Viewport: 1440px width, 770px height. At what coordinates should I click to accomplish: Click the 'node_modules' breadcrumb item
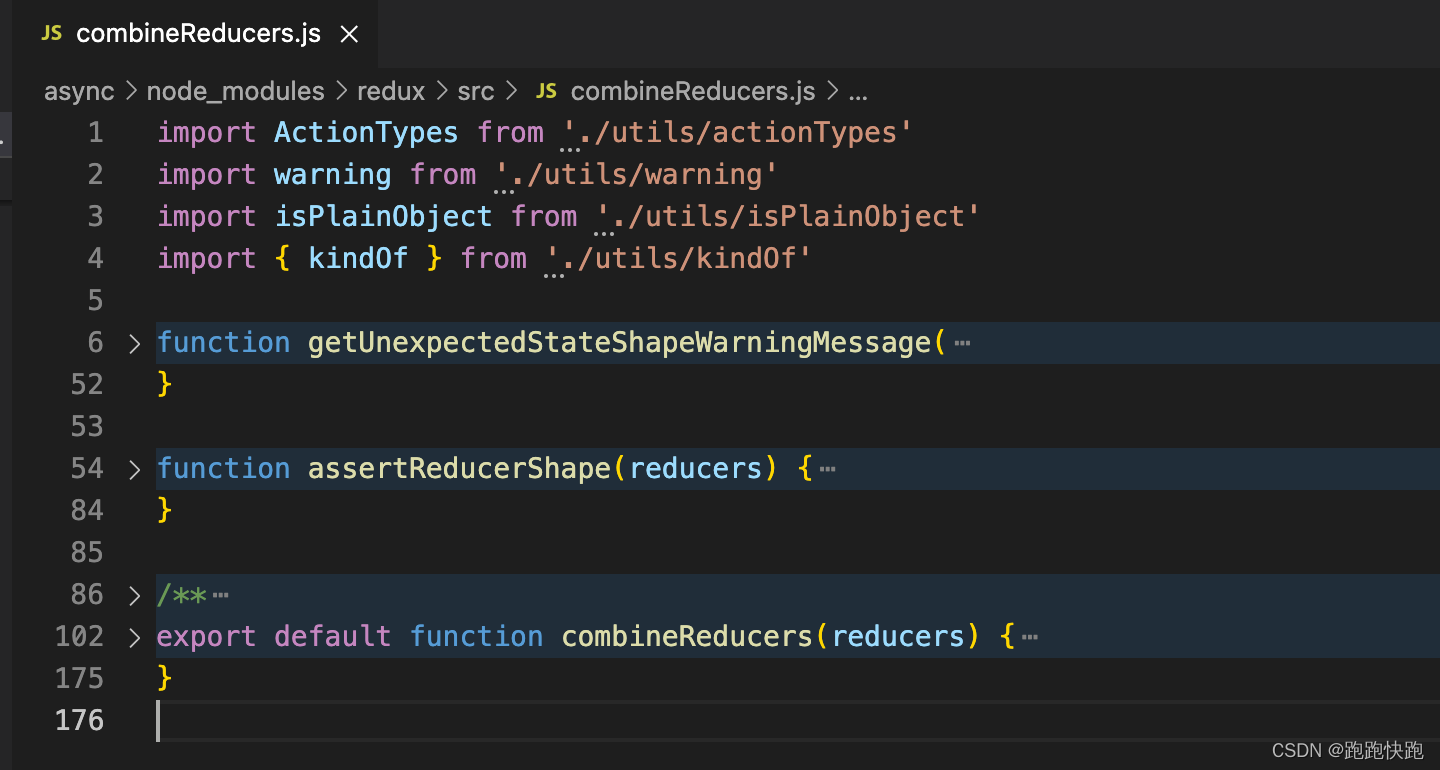tap(235, 90)
